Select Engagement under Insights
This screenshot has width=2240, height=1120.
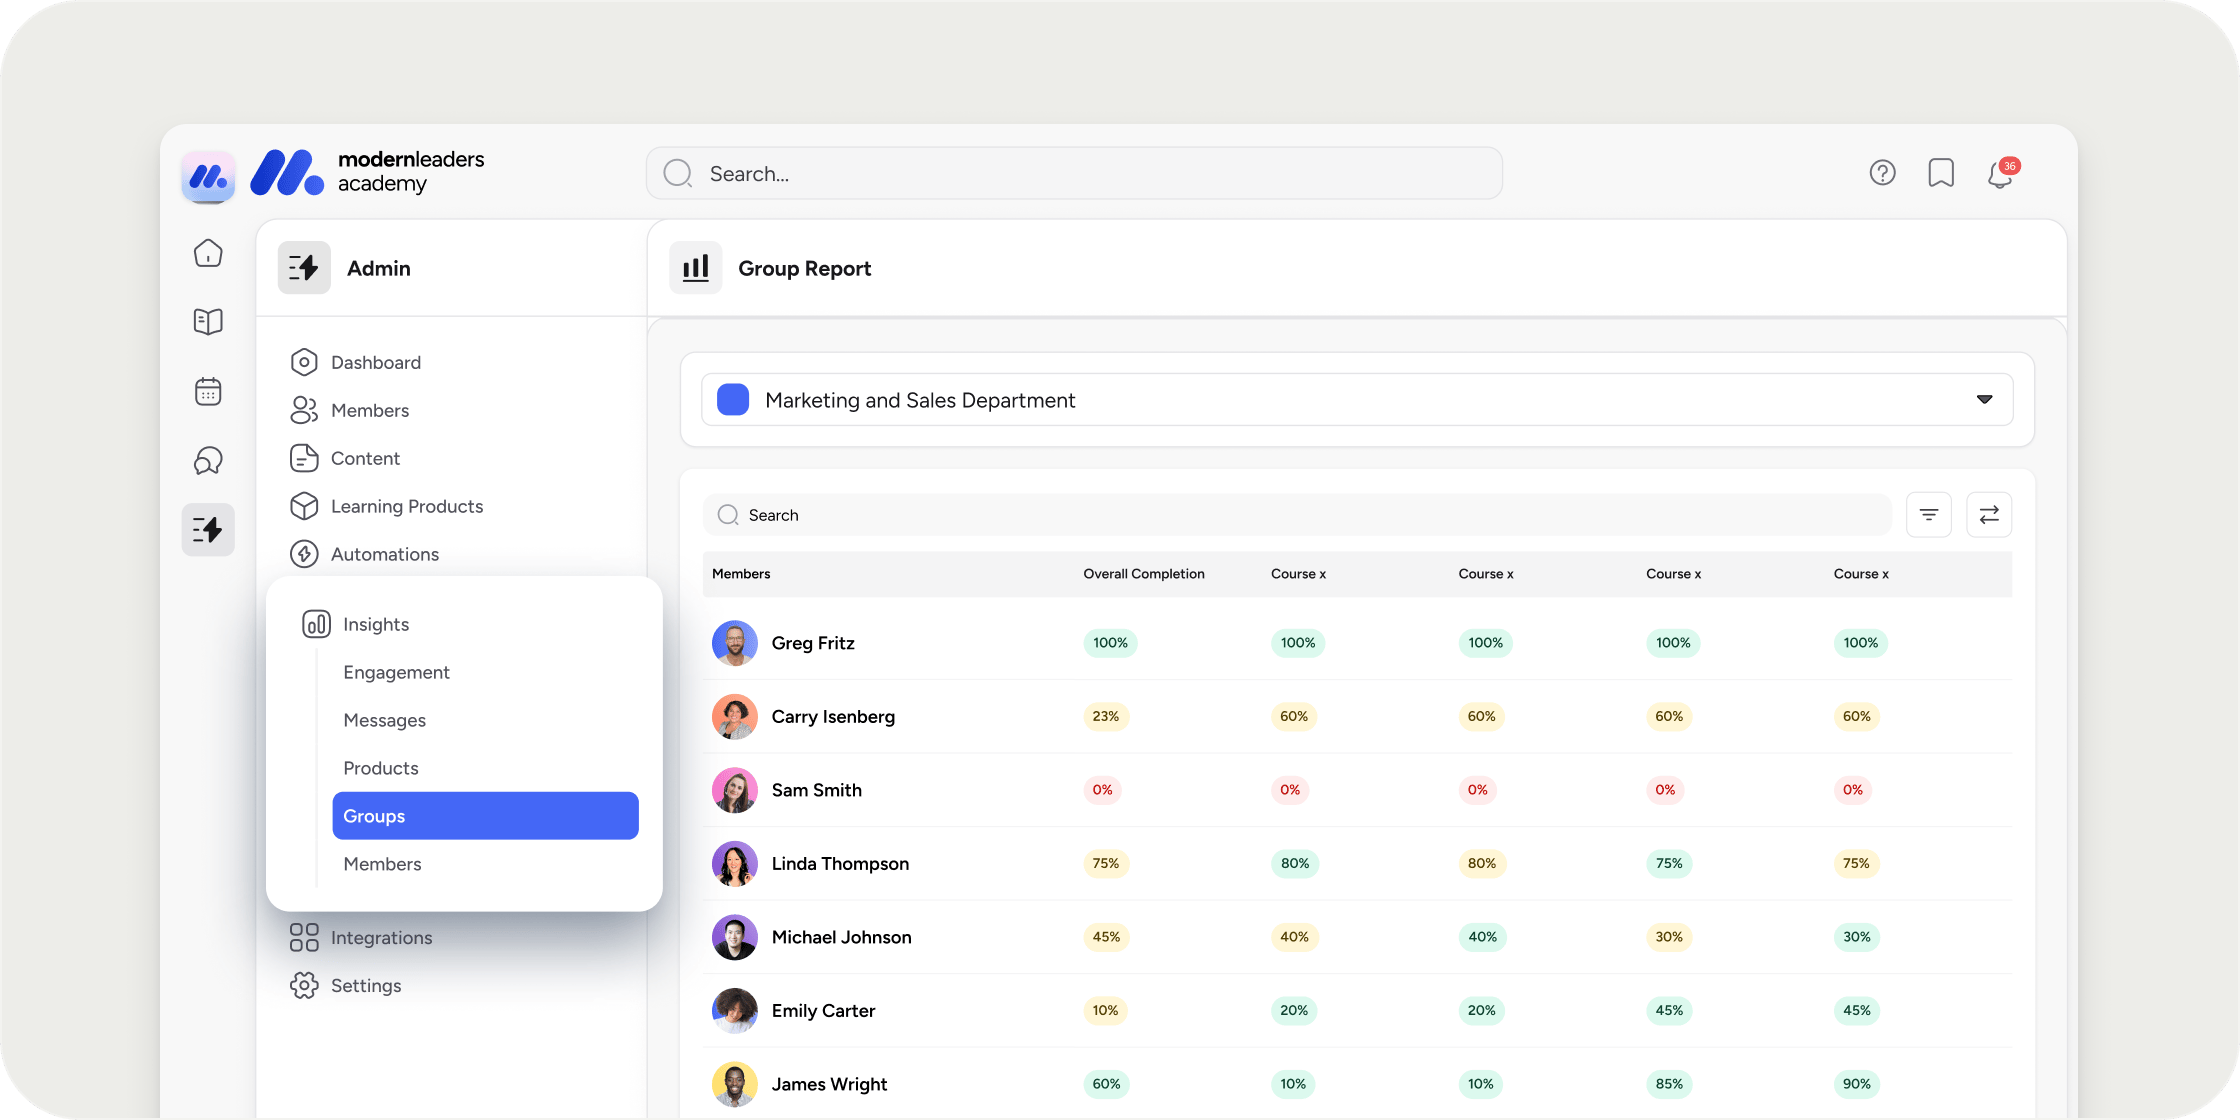click(x=396, y=672)
